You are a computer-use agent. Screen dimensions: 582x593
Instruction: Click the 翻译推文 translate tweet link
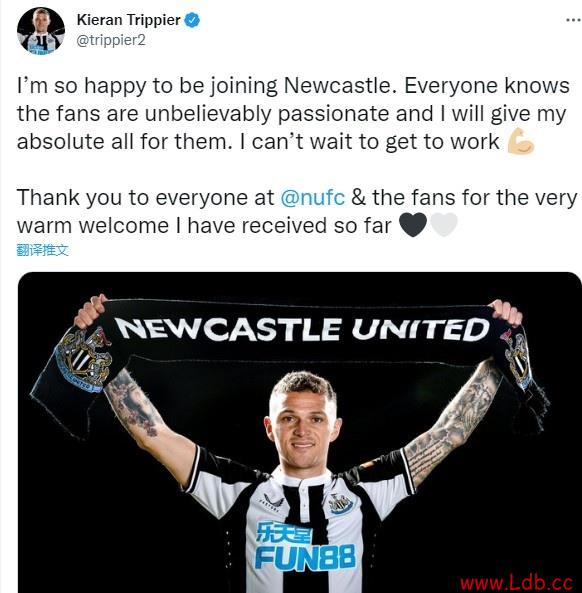(x=43, y=250)
